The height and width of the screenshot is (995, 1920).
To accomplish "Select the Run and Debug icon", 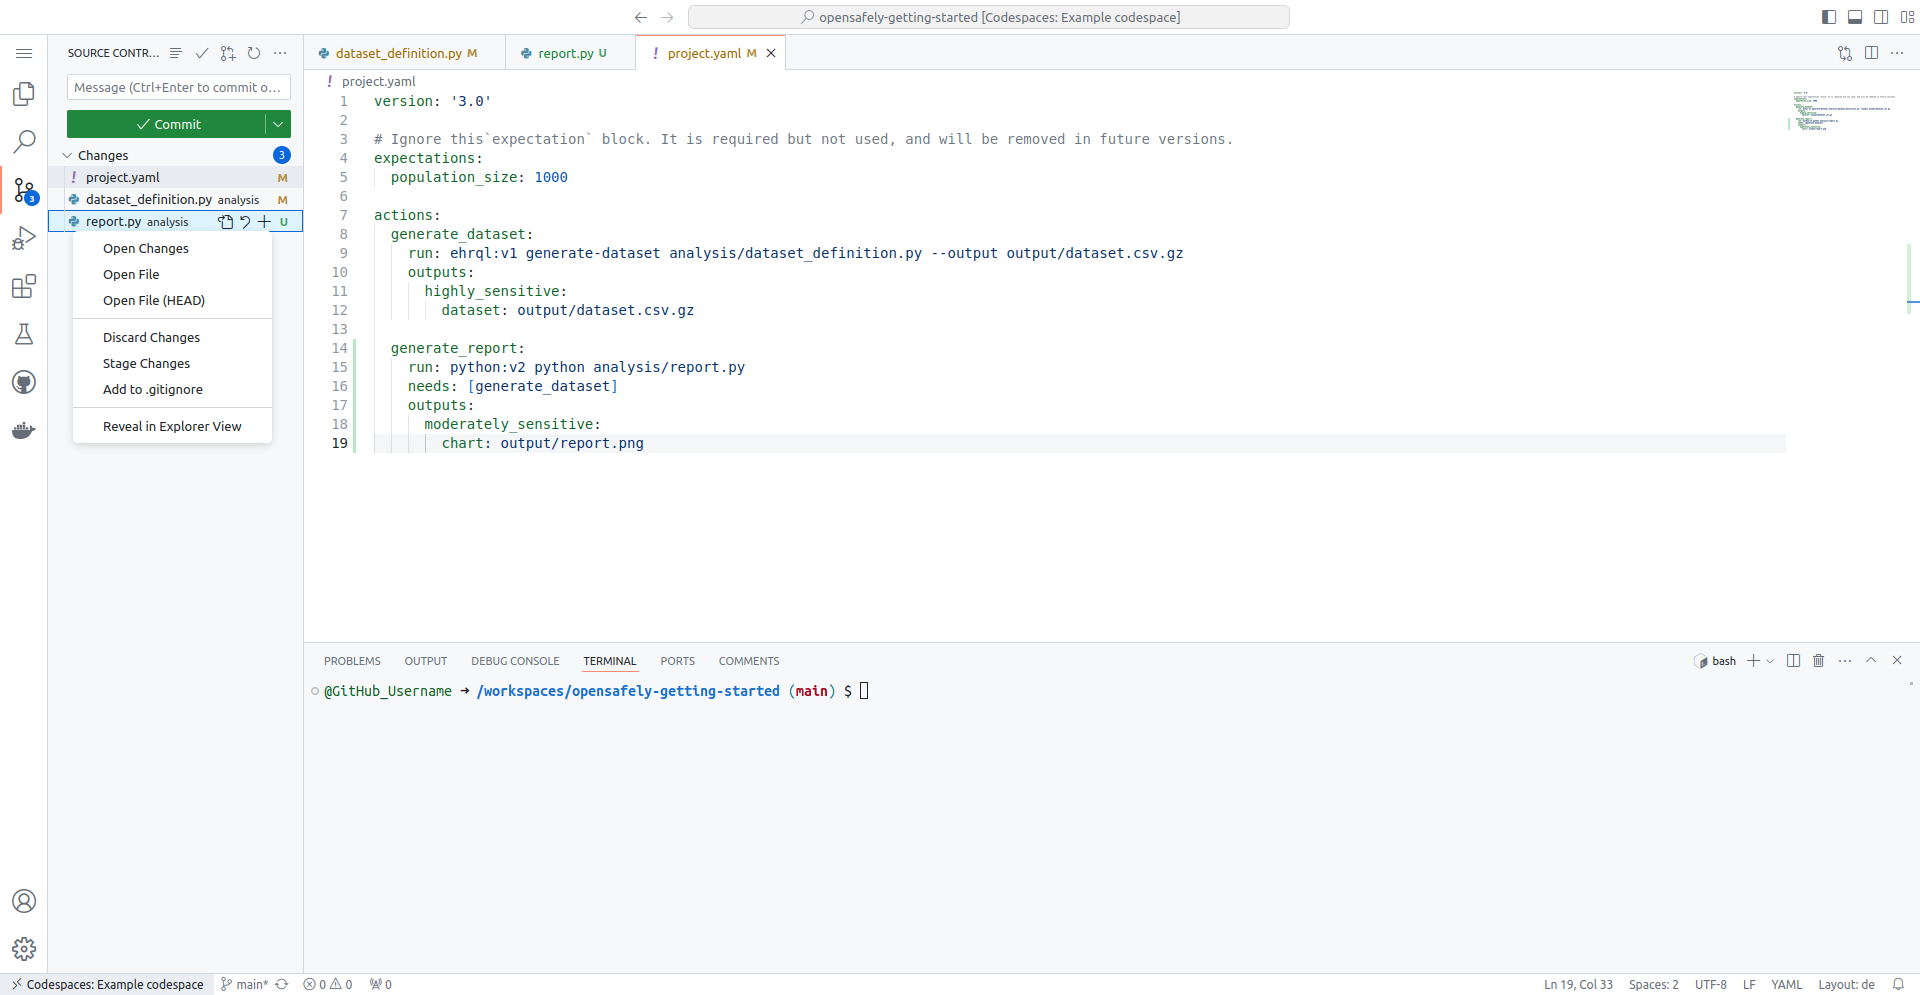I will coord(24,238).
